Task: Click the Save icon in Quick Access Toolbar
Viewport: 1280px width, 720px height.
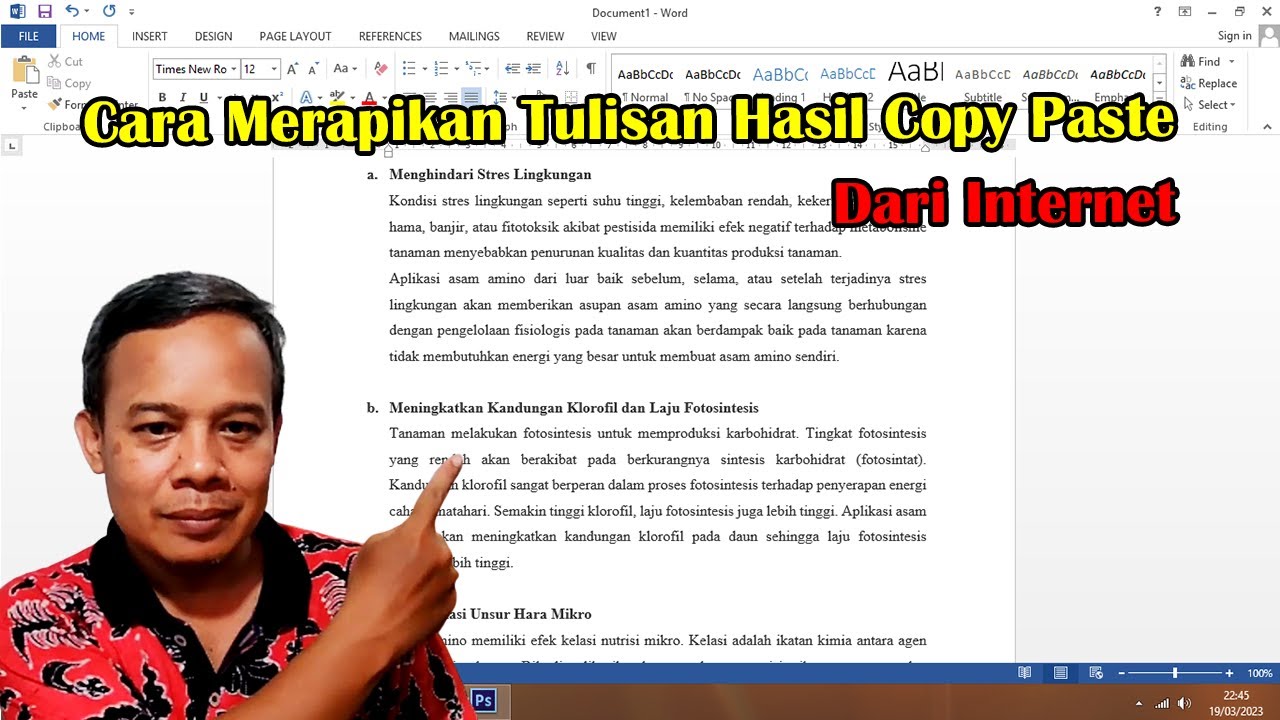Action: (45, 12)
